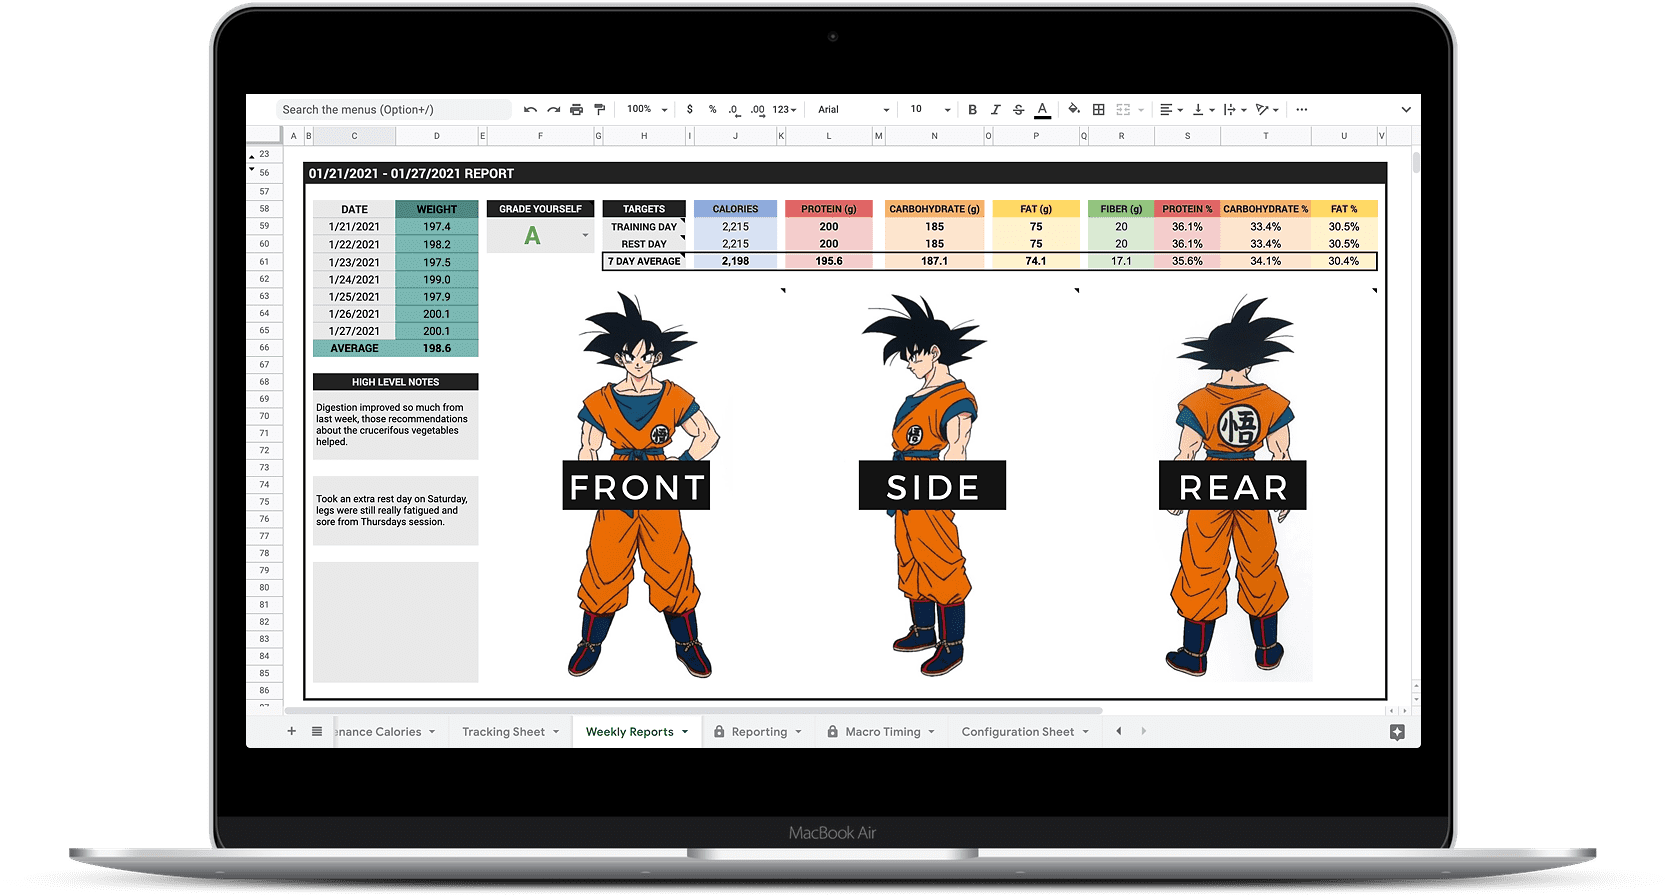Screen dimensions: 1666x895
Task: Click the Explore button in bottom corner
Action: coord(1397,732)
